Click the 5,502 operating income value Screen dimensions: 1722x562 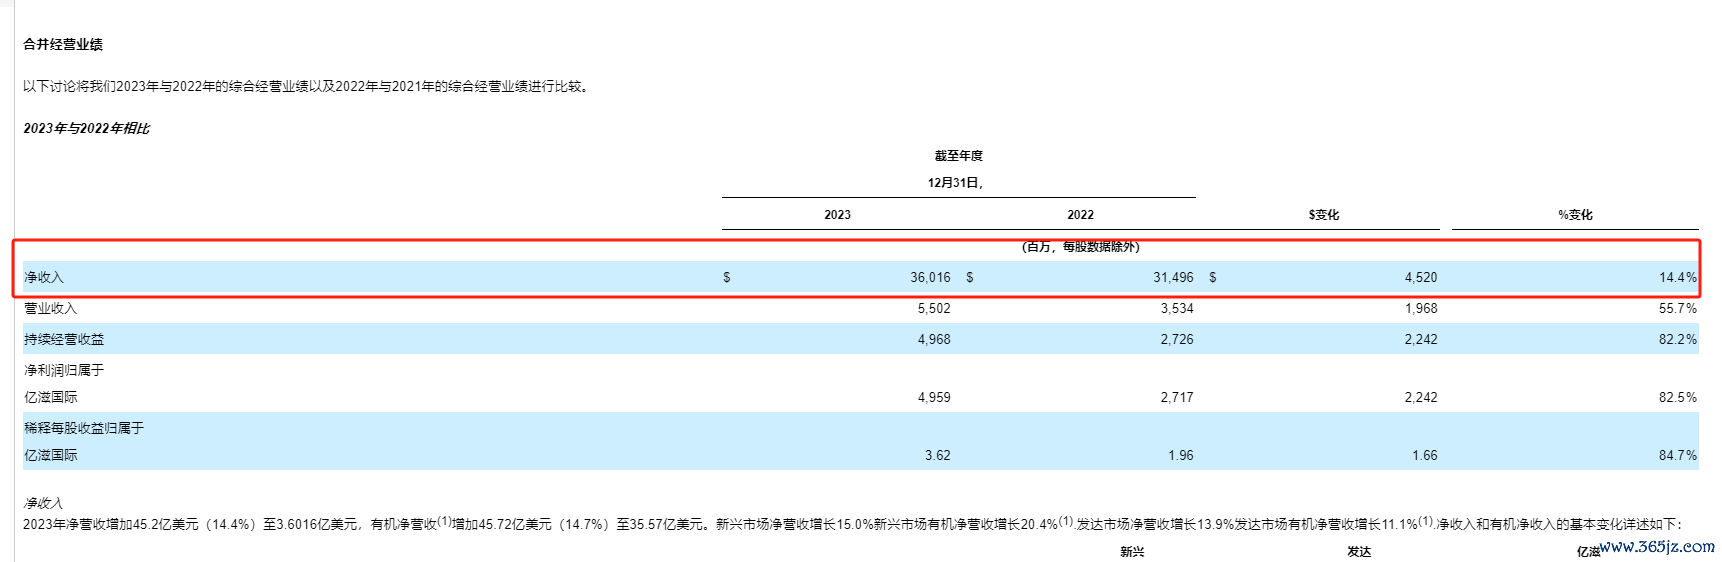click(x=934, y=308)
